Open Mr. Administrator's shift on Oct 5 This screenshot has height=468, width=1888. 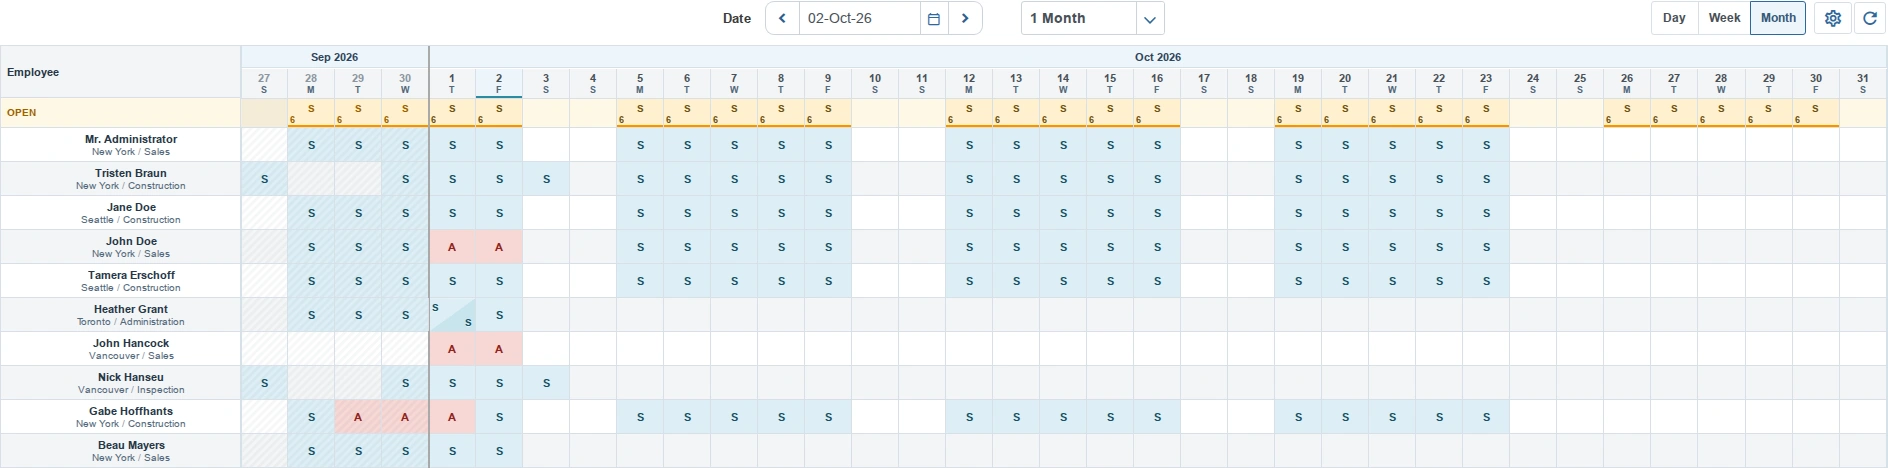point(640,145)
